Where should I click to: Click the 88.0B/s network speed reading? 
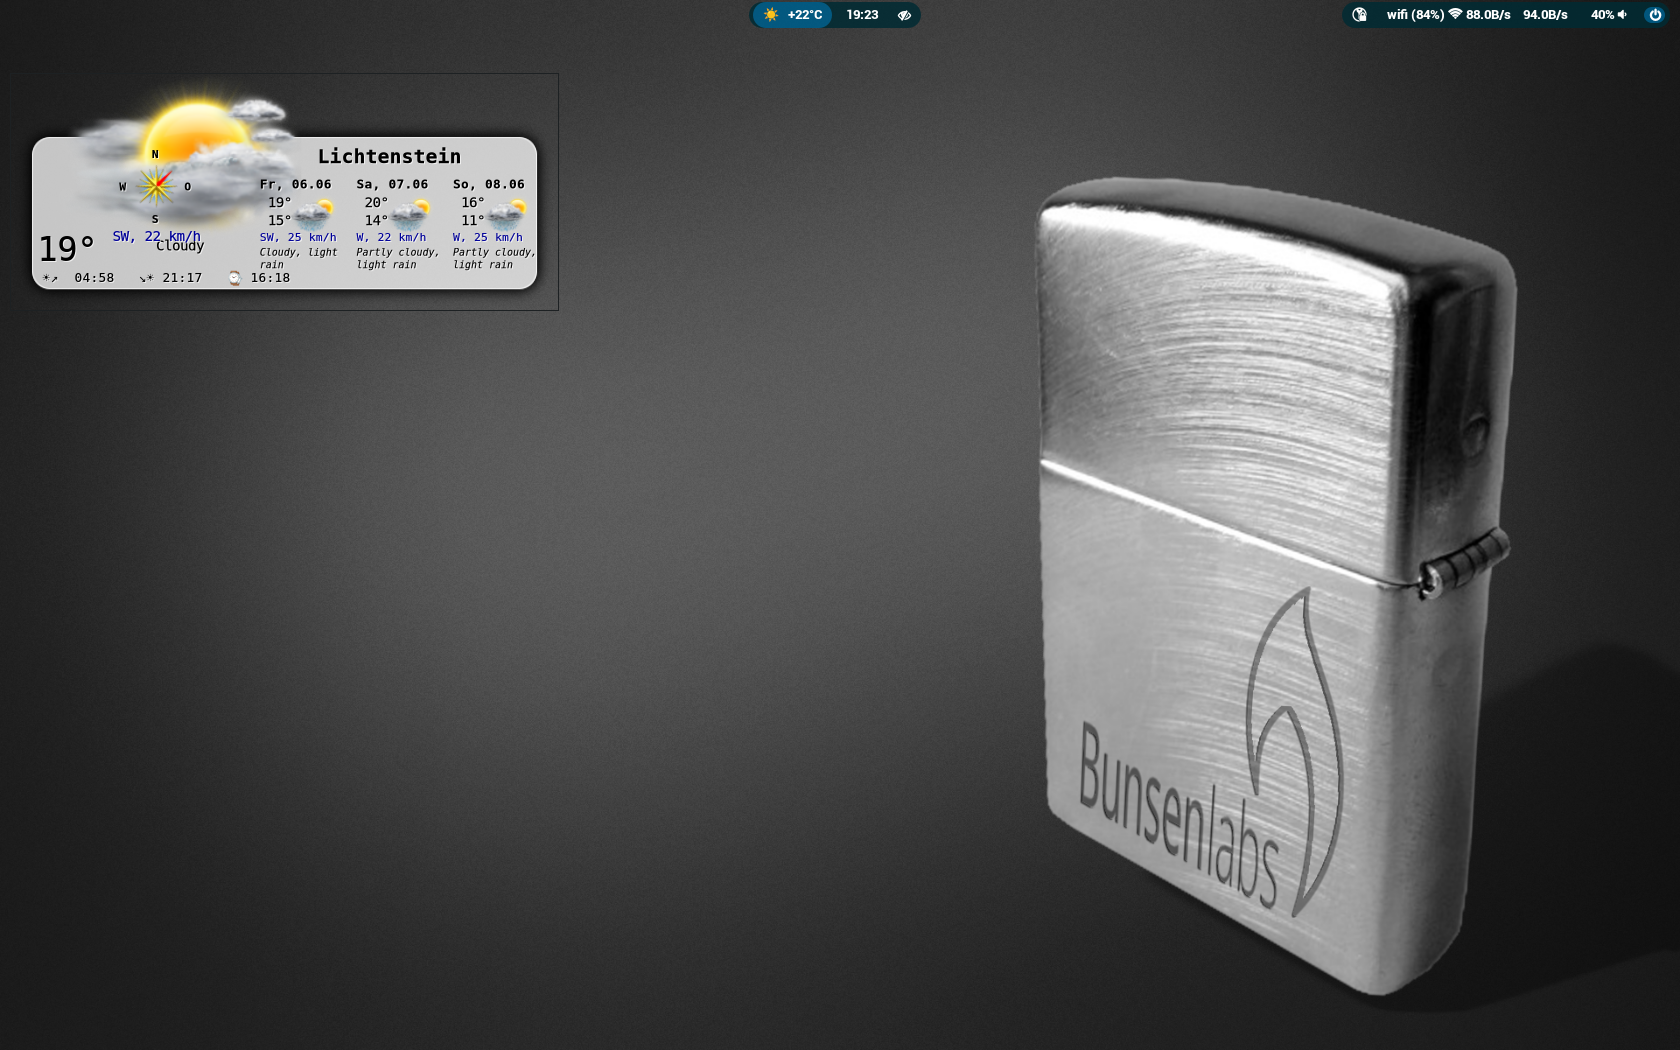click(x=1488, y=15)
